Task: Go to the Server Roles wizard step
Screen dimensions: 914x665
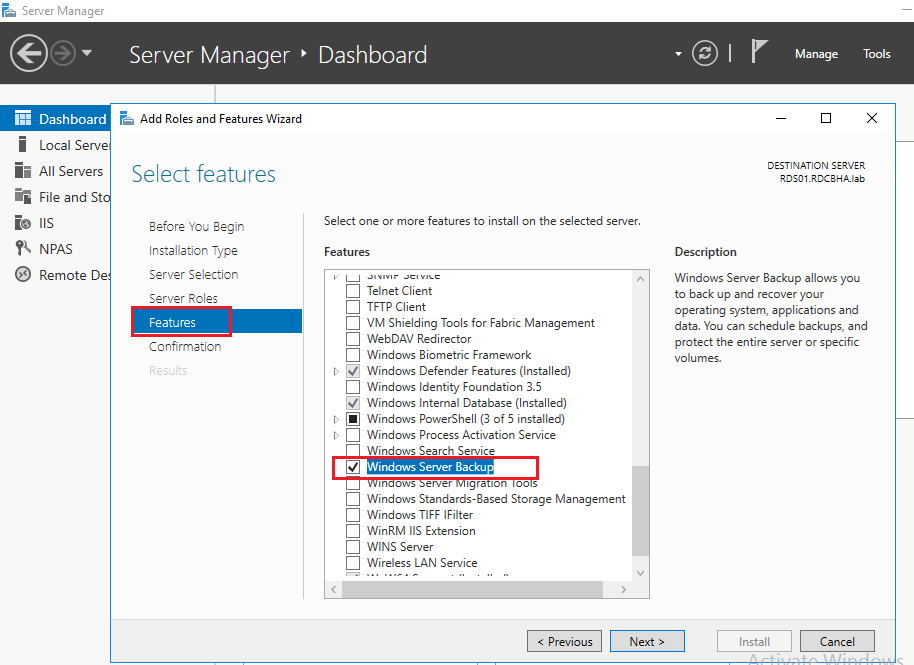Action: pyautogui.click(x=183, y=299)
